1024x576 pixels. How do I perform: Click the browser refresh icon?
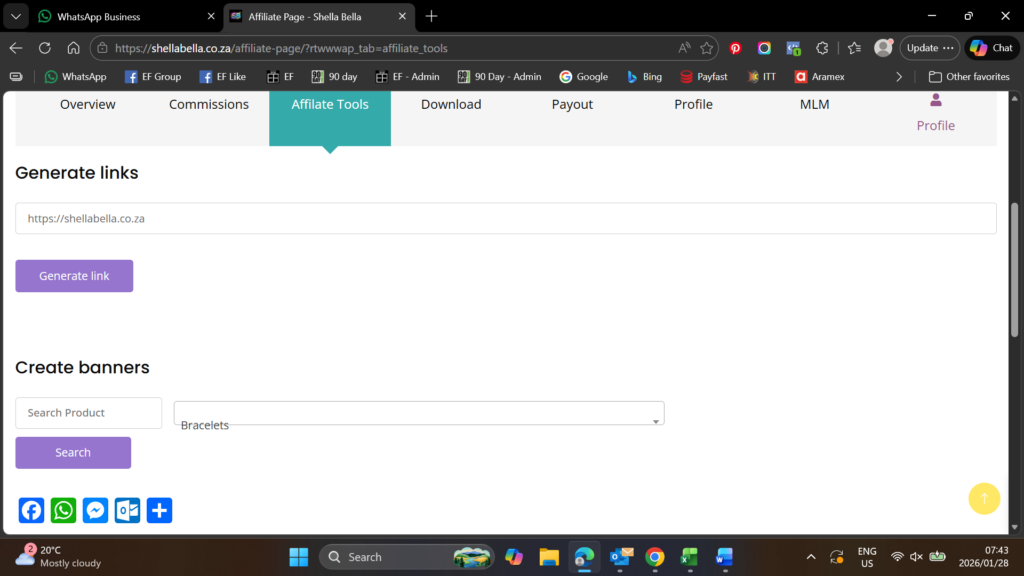click(x=45, y=48)
